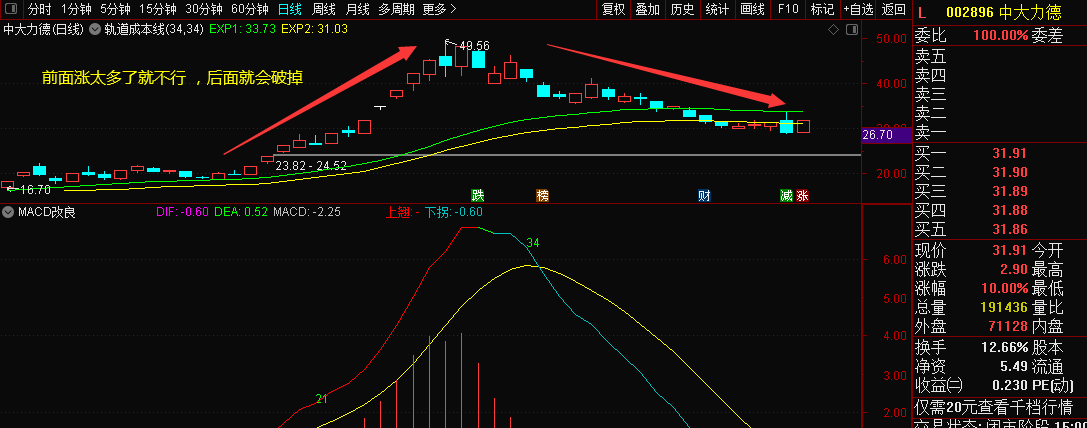This screenshot has width=1087, height=428.
Task: Click the diamond icon above the price axis
Action: pos(833,30)
